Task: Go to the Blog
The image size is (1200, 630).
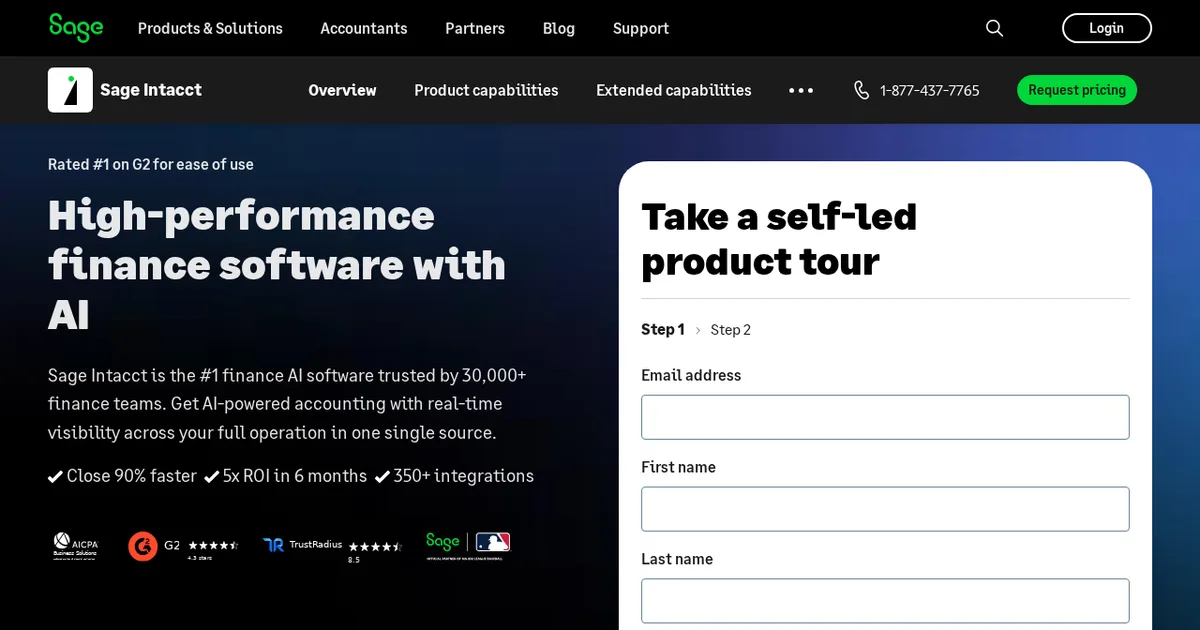Action: pos(559,28)
